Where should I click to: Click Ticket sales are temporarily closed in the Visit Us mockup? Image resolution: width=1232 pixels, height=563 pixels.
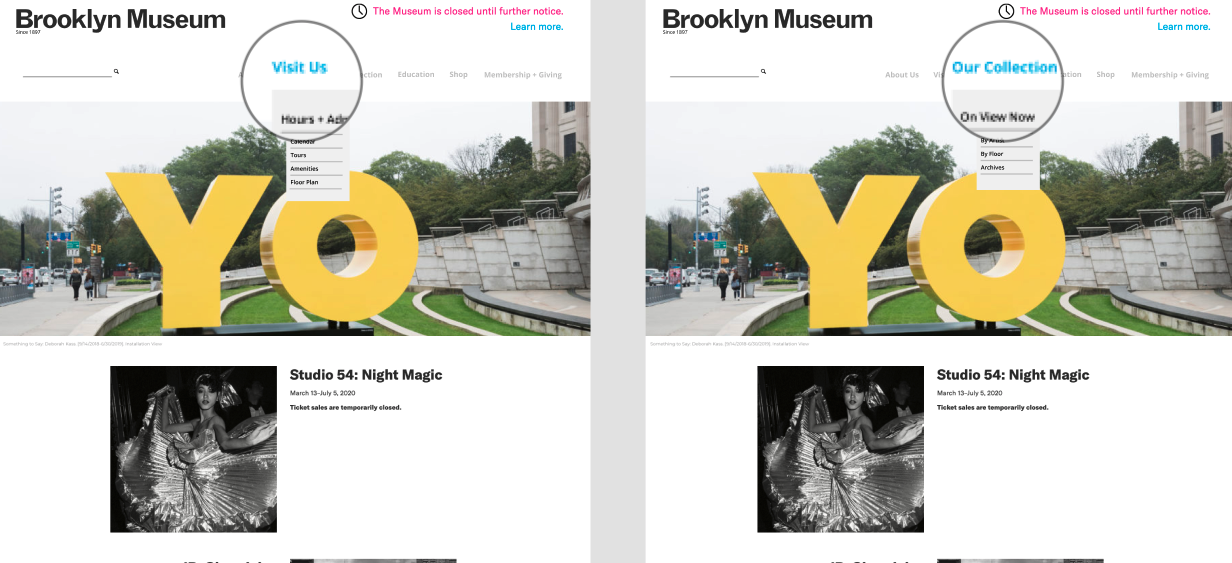click(x=345, y=407)
